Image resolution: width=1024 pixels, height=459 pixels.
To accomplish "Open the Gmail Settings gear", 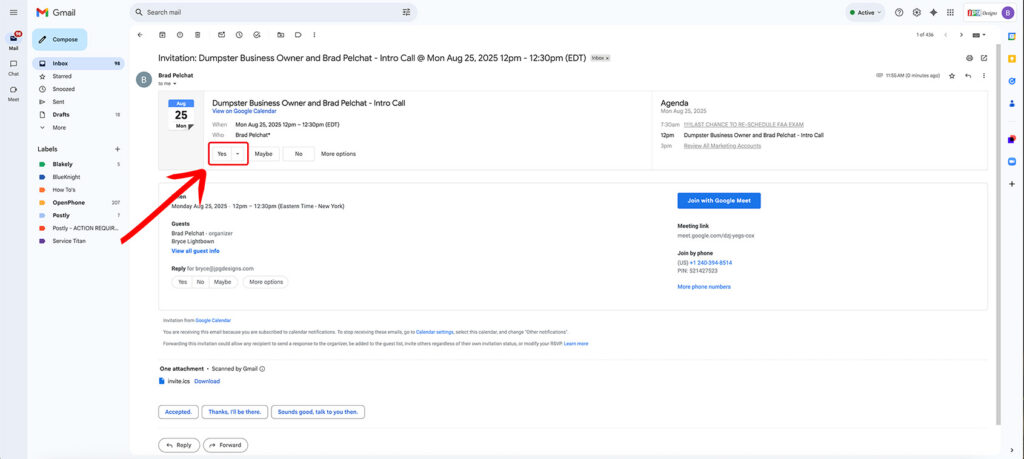I will [x=917, y=12].
